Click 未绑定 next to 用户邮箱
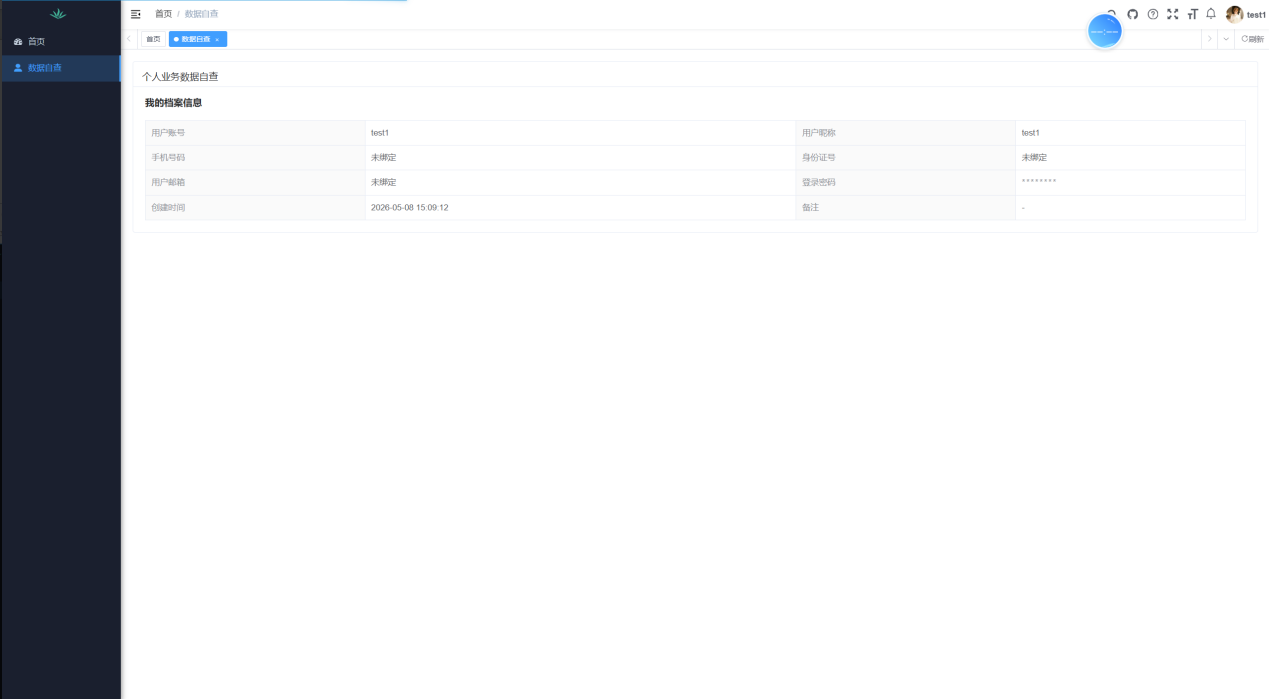The image size is (1269, 699). click(x=383, y=183)
